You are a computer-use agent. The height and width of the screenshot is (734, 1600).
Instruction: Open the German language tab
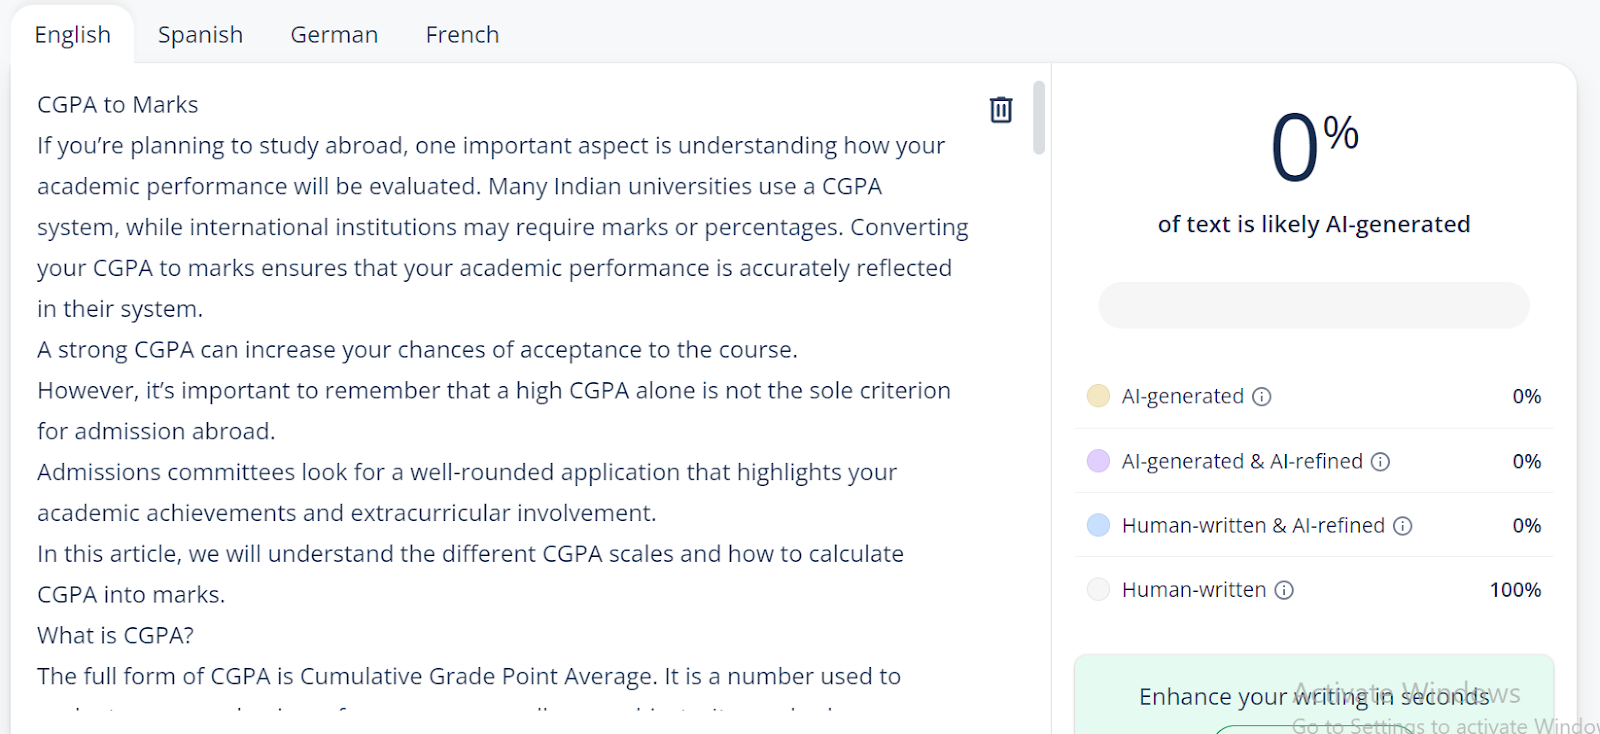coord(333,34)
